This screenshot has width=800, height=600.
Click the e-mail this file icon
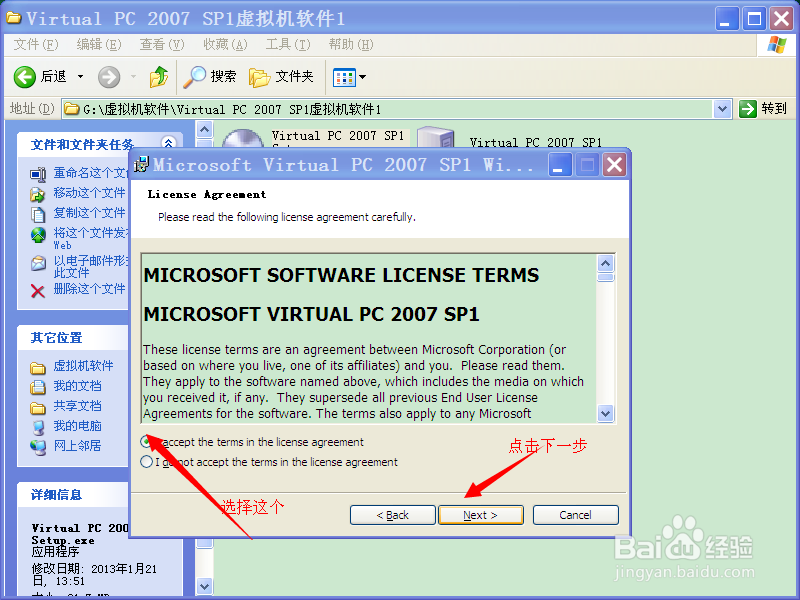coord(38,263)
